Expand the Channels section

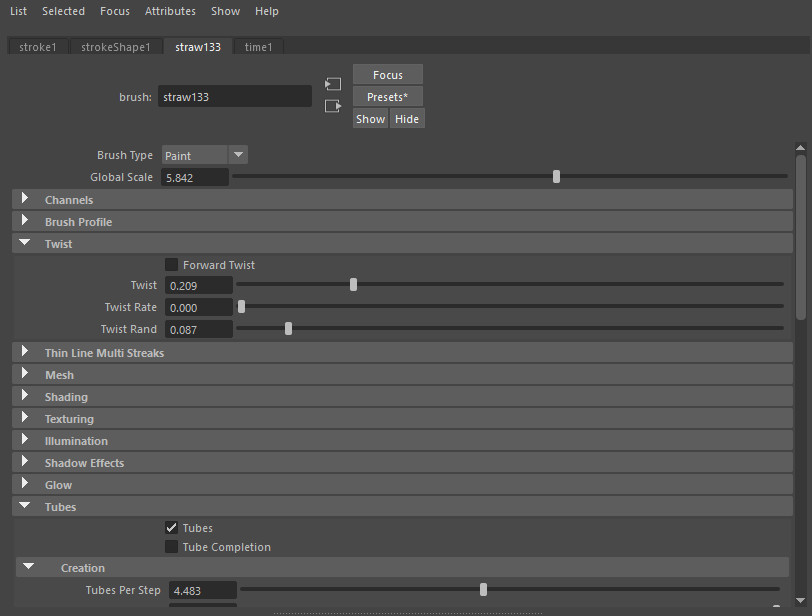(402, 200)
